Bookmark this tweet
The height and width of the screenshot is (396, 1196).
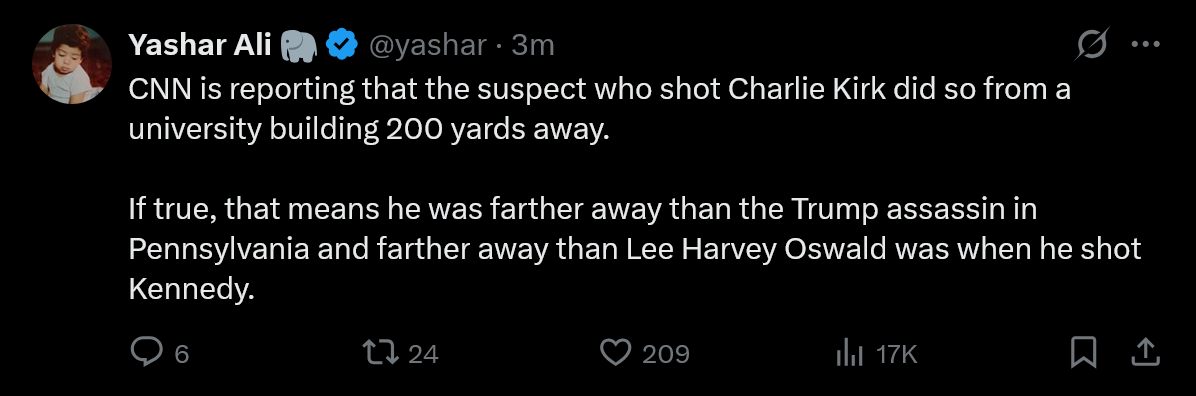[1083, 353]
